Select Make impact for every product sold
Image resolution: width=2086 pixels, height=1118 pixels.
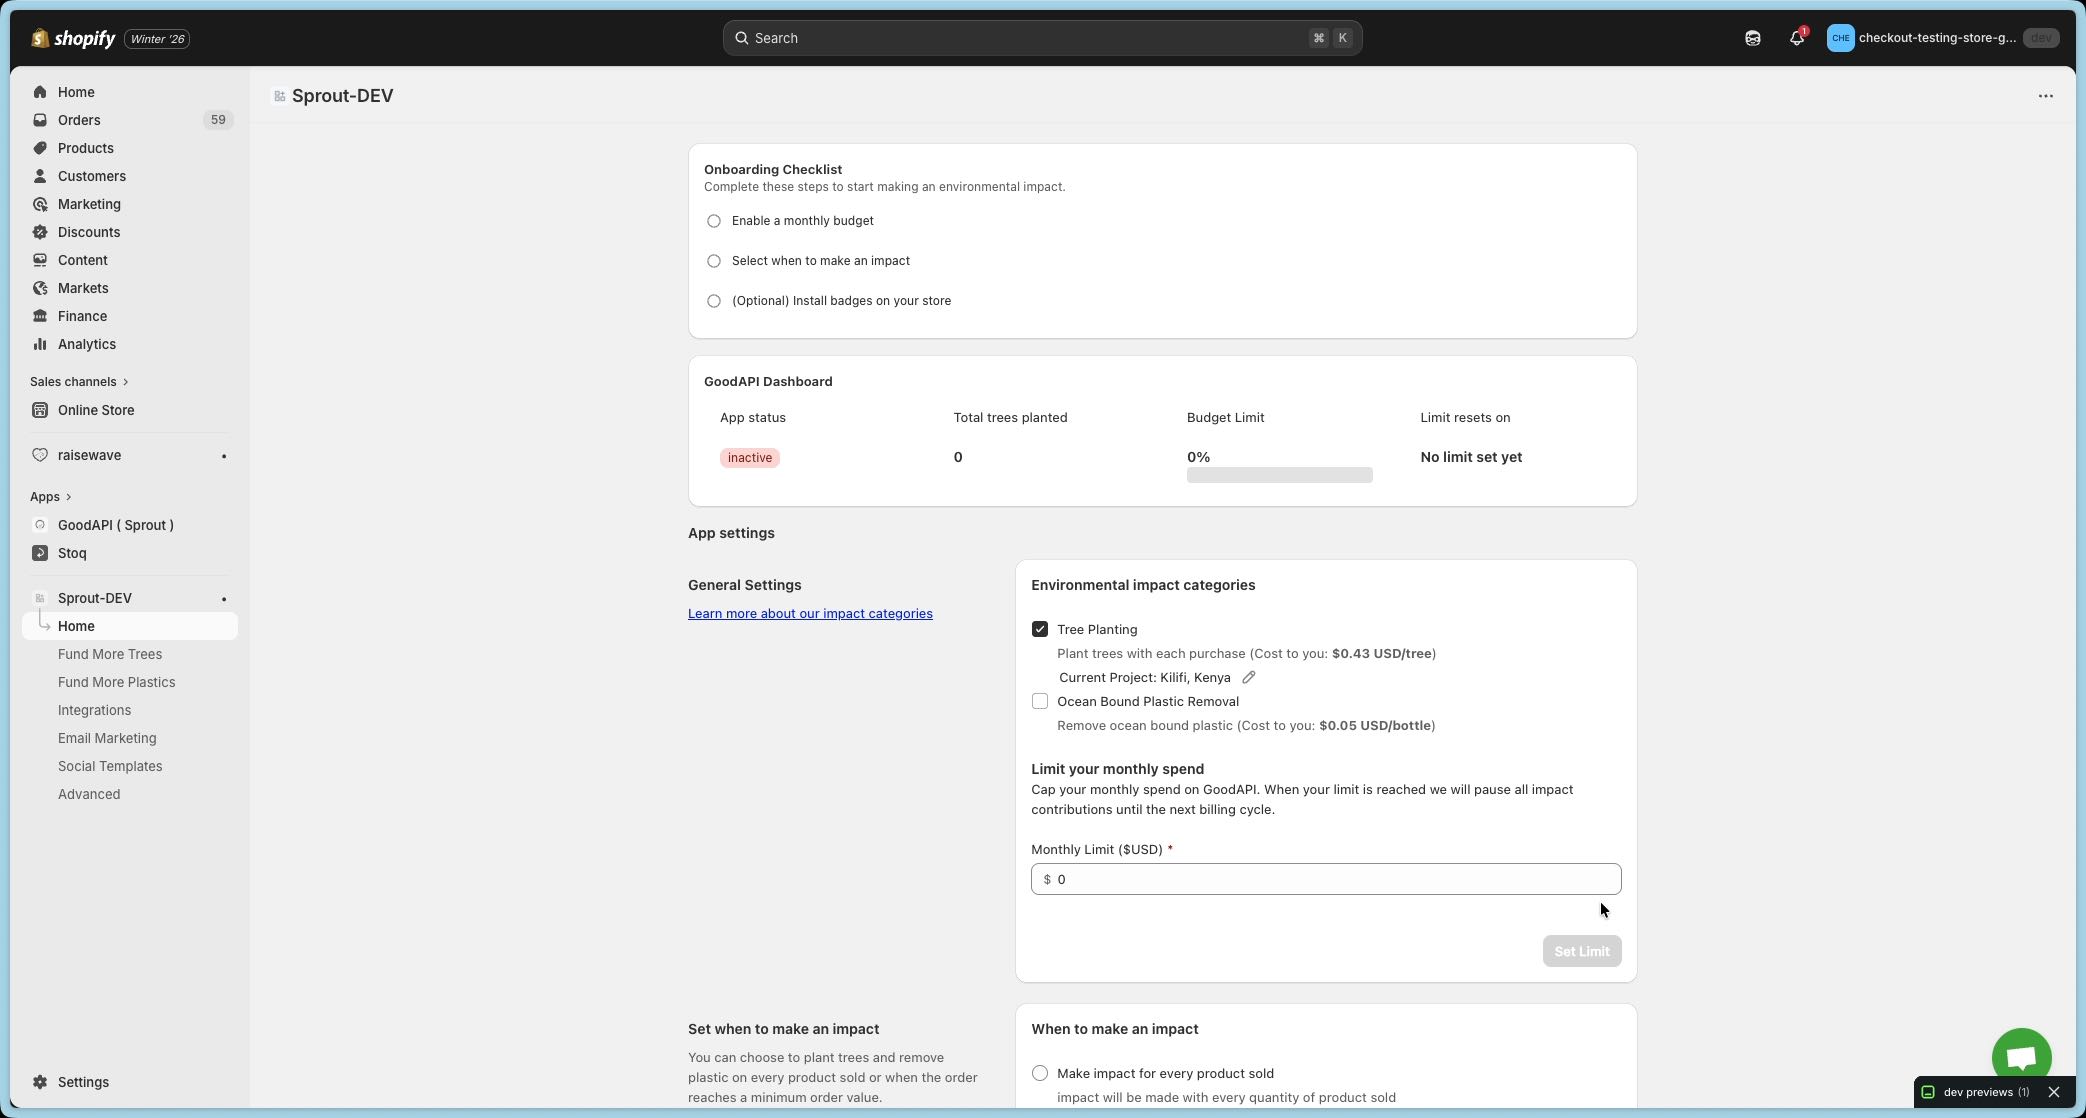tap(1040, 1073)
